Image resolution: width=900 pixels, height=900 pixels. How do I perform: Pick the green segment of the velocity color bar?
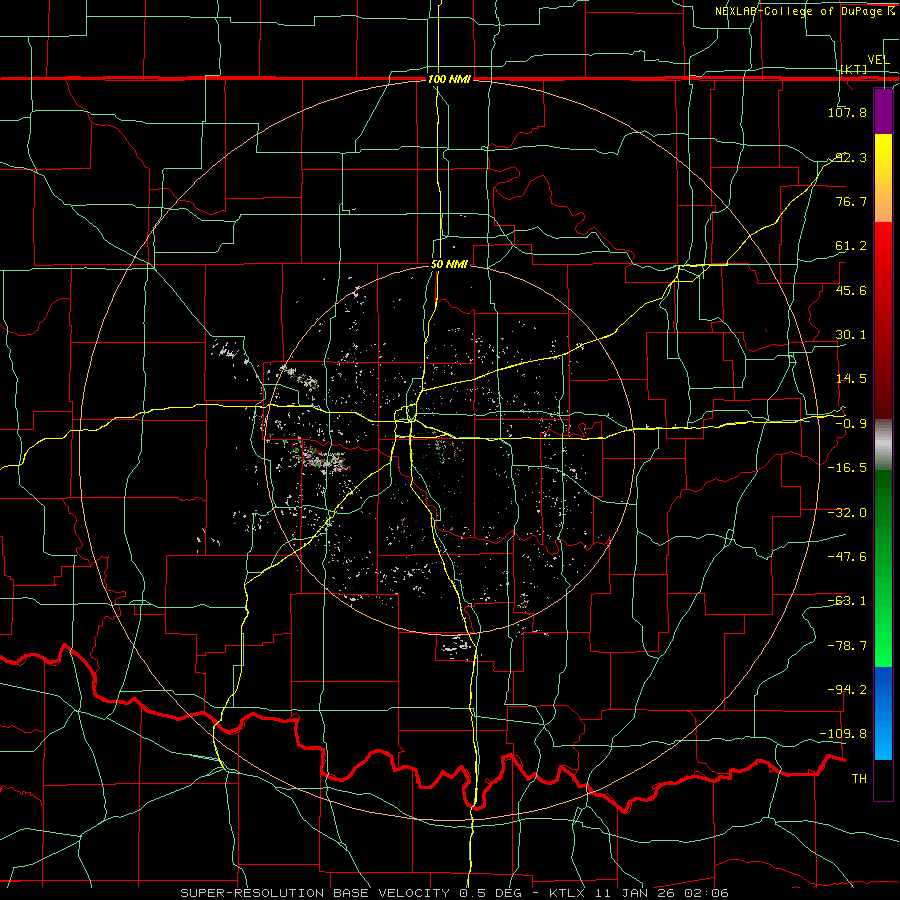[x=883, y=568]
